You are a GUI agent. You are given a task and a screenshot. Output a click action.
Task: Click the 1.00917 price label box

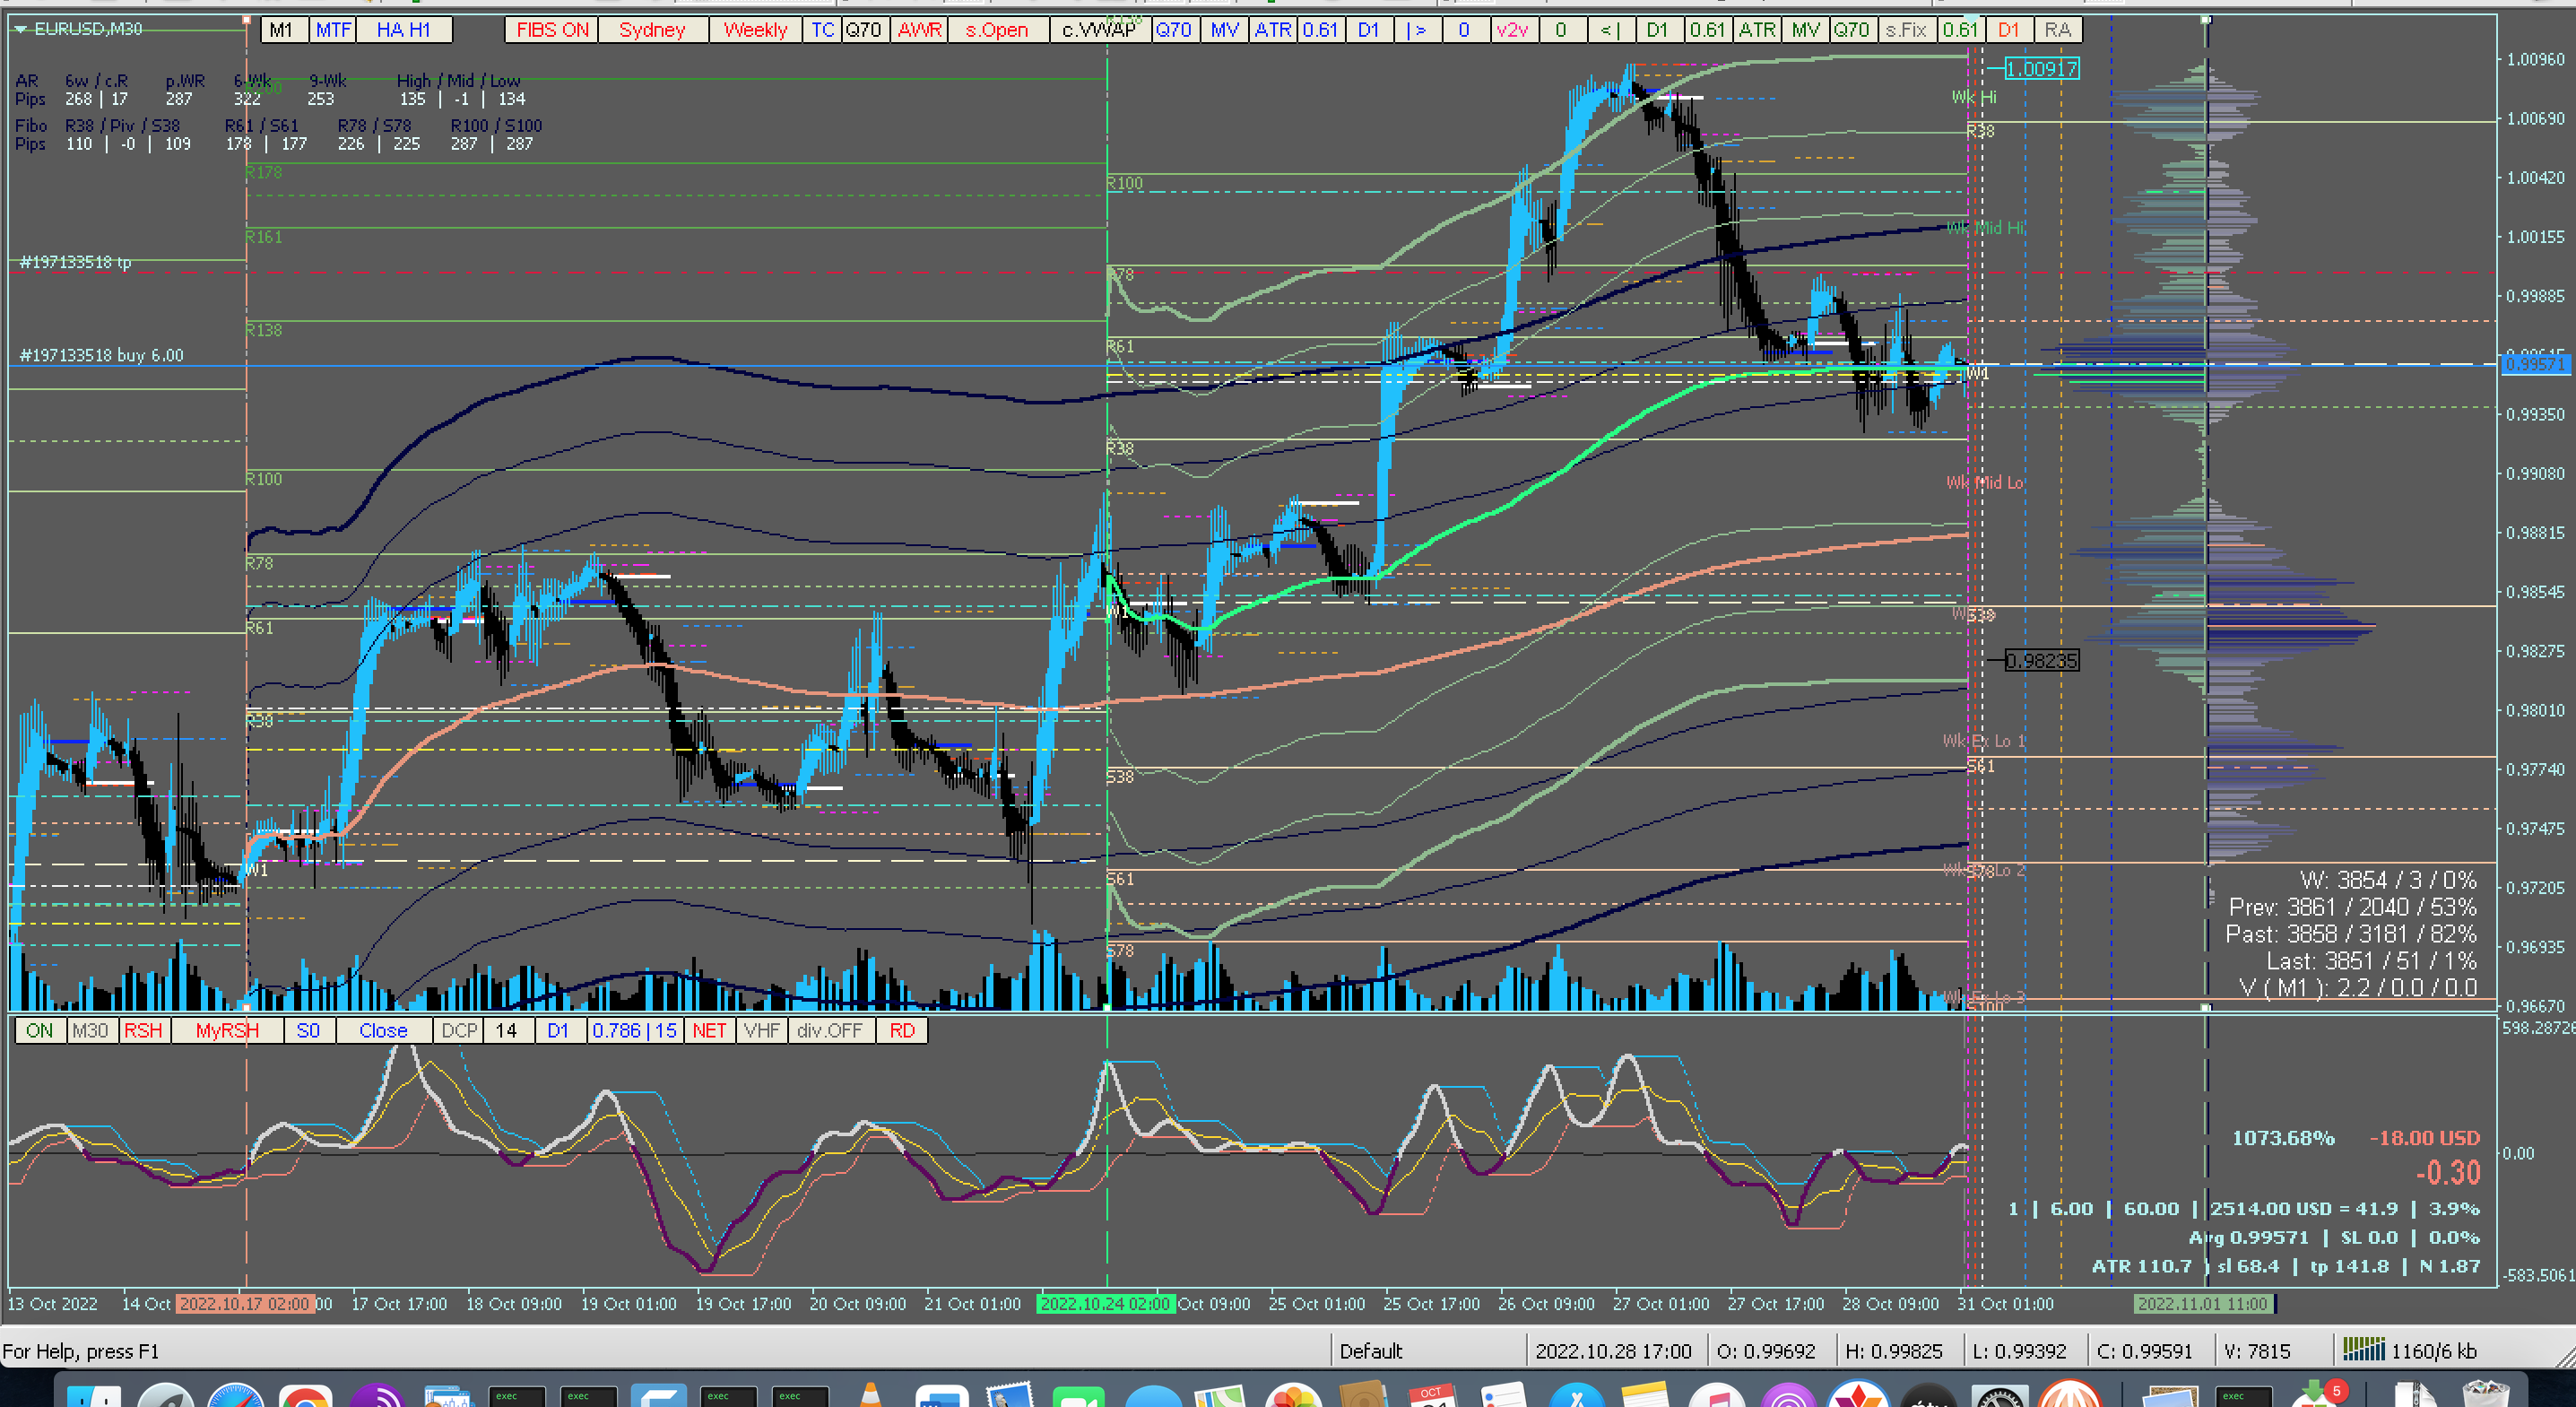coord(2042,69)
